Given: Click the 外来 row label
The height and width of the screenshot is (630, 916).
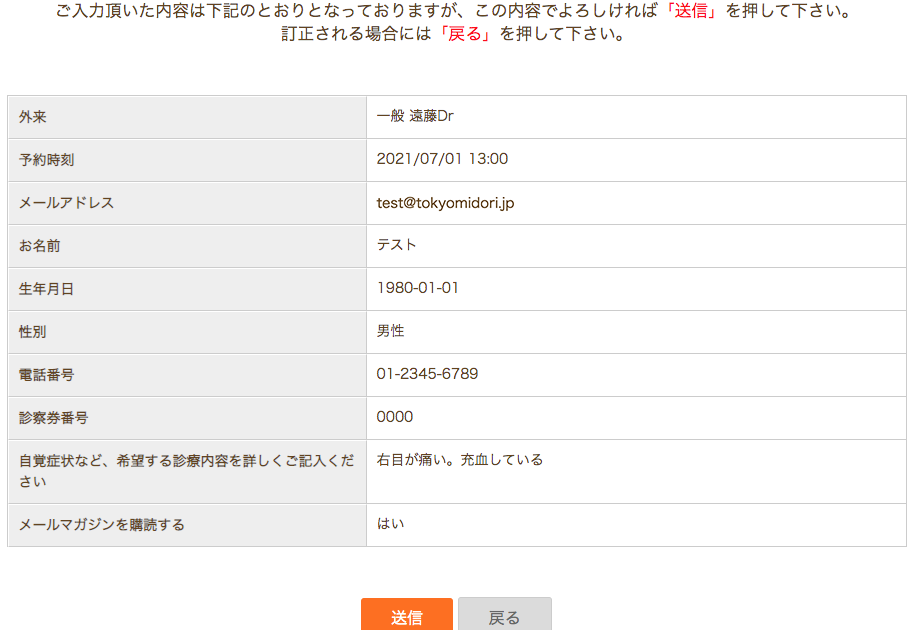Looking at the screenshot, I should pos(33,117).
